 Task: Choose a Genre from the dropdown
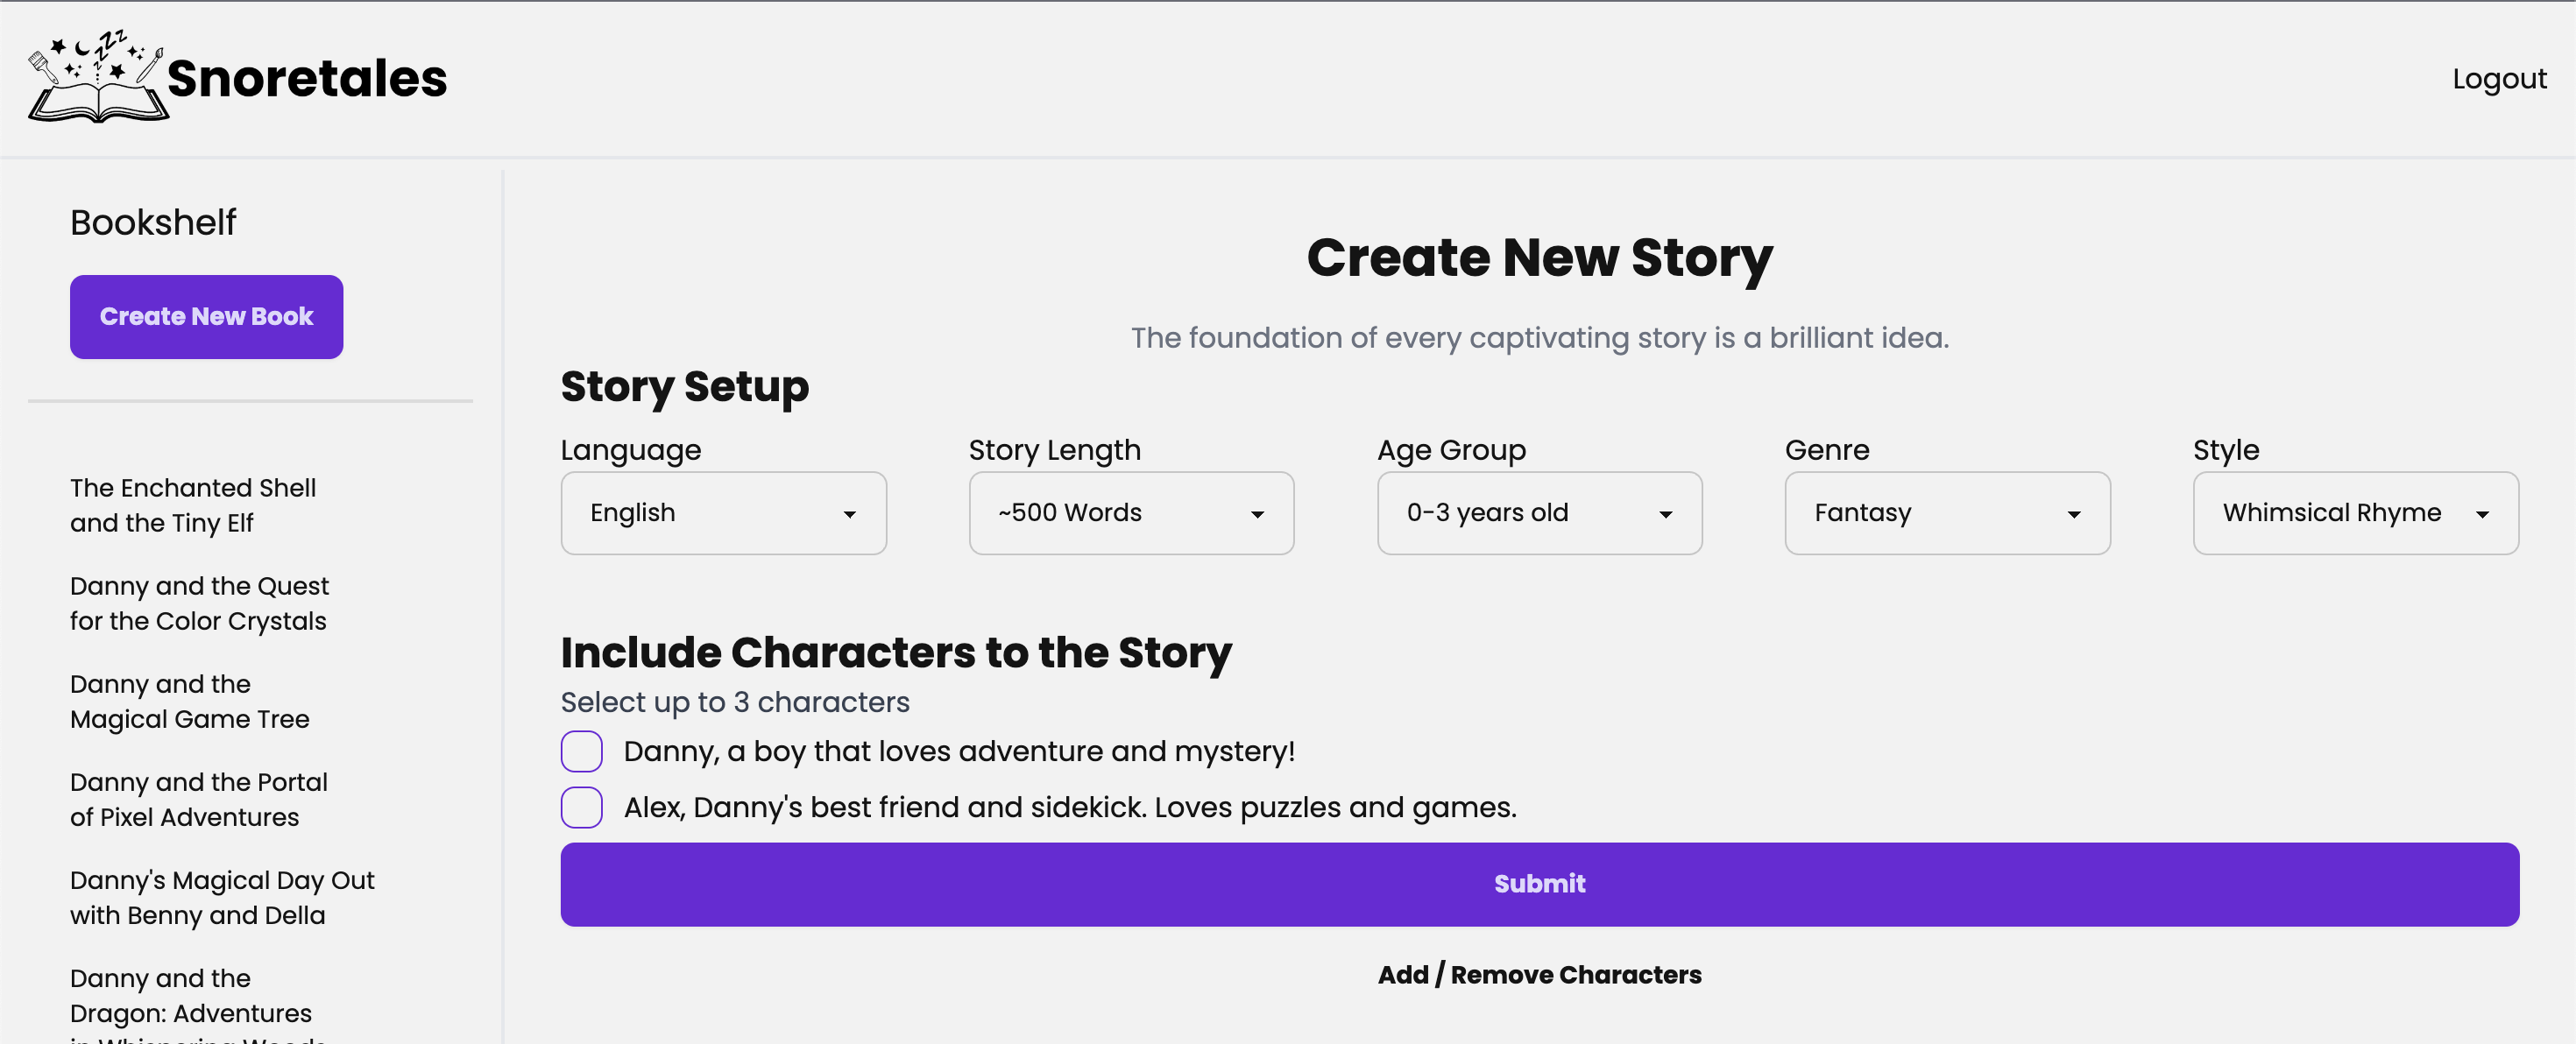(x=1946, y=513)
